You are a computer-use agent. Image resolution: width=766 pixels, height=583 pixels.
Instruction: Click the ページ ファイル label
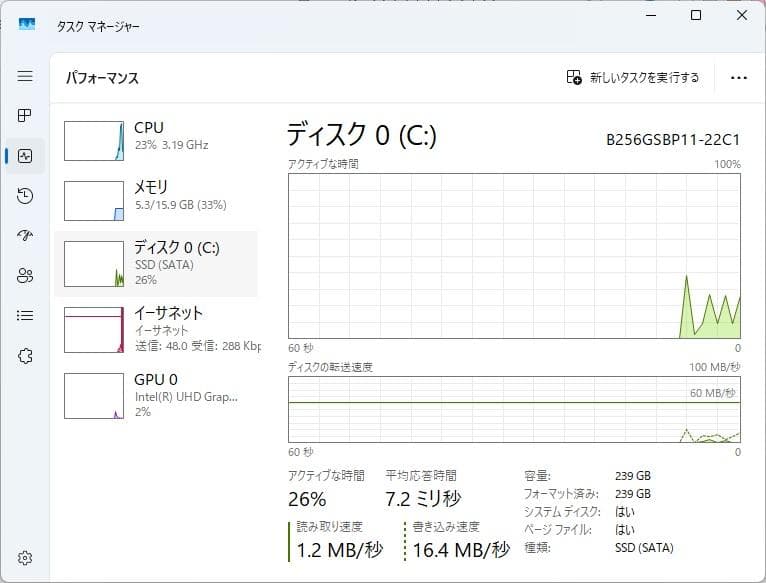point(557,530)
